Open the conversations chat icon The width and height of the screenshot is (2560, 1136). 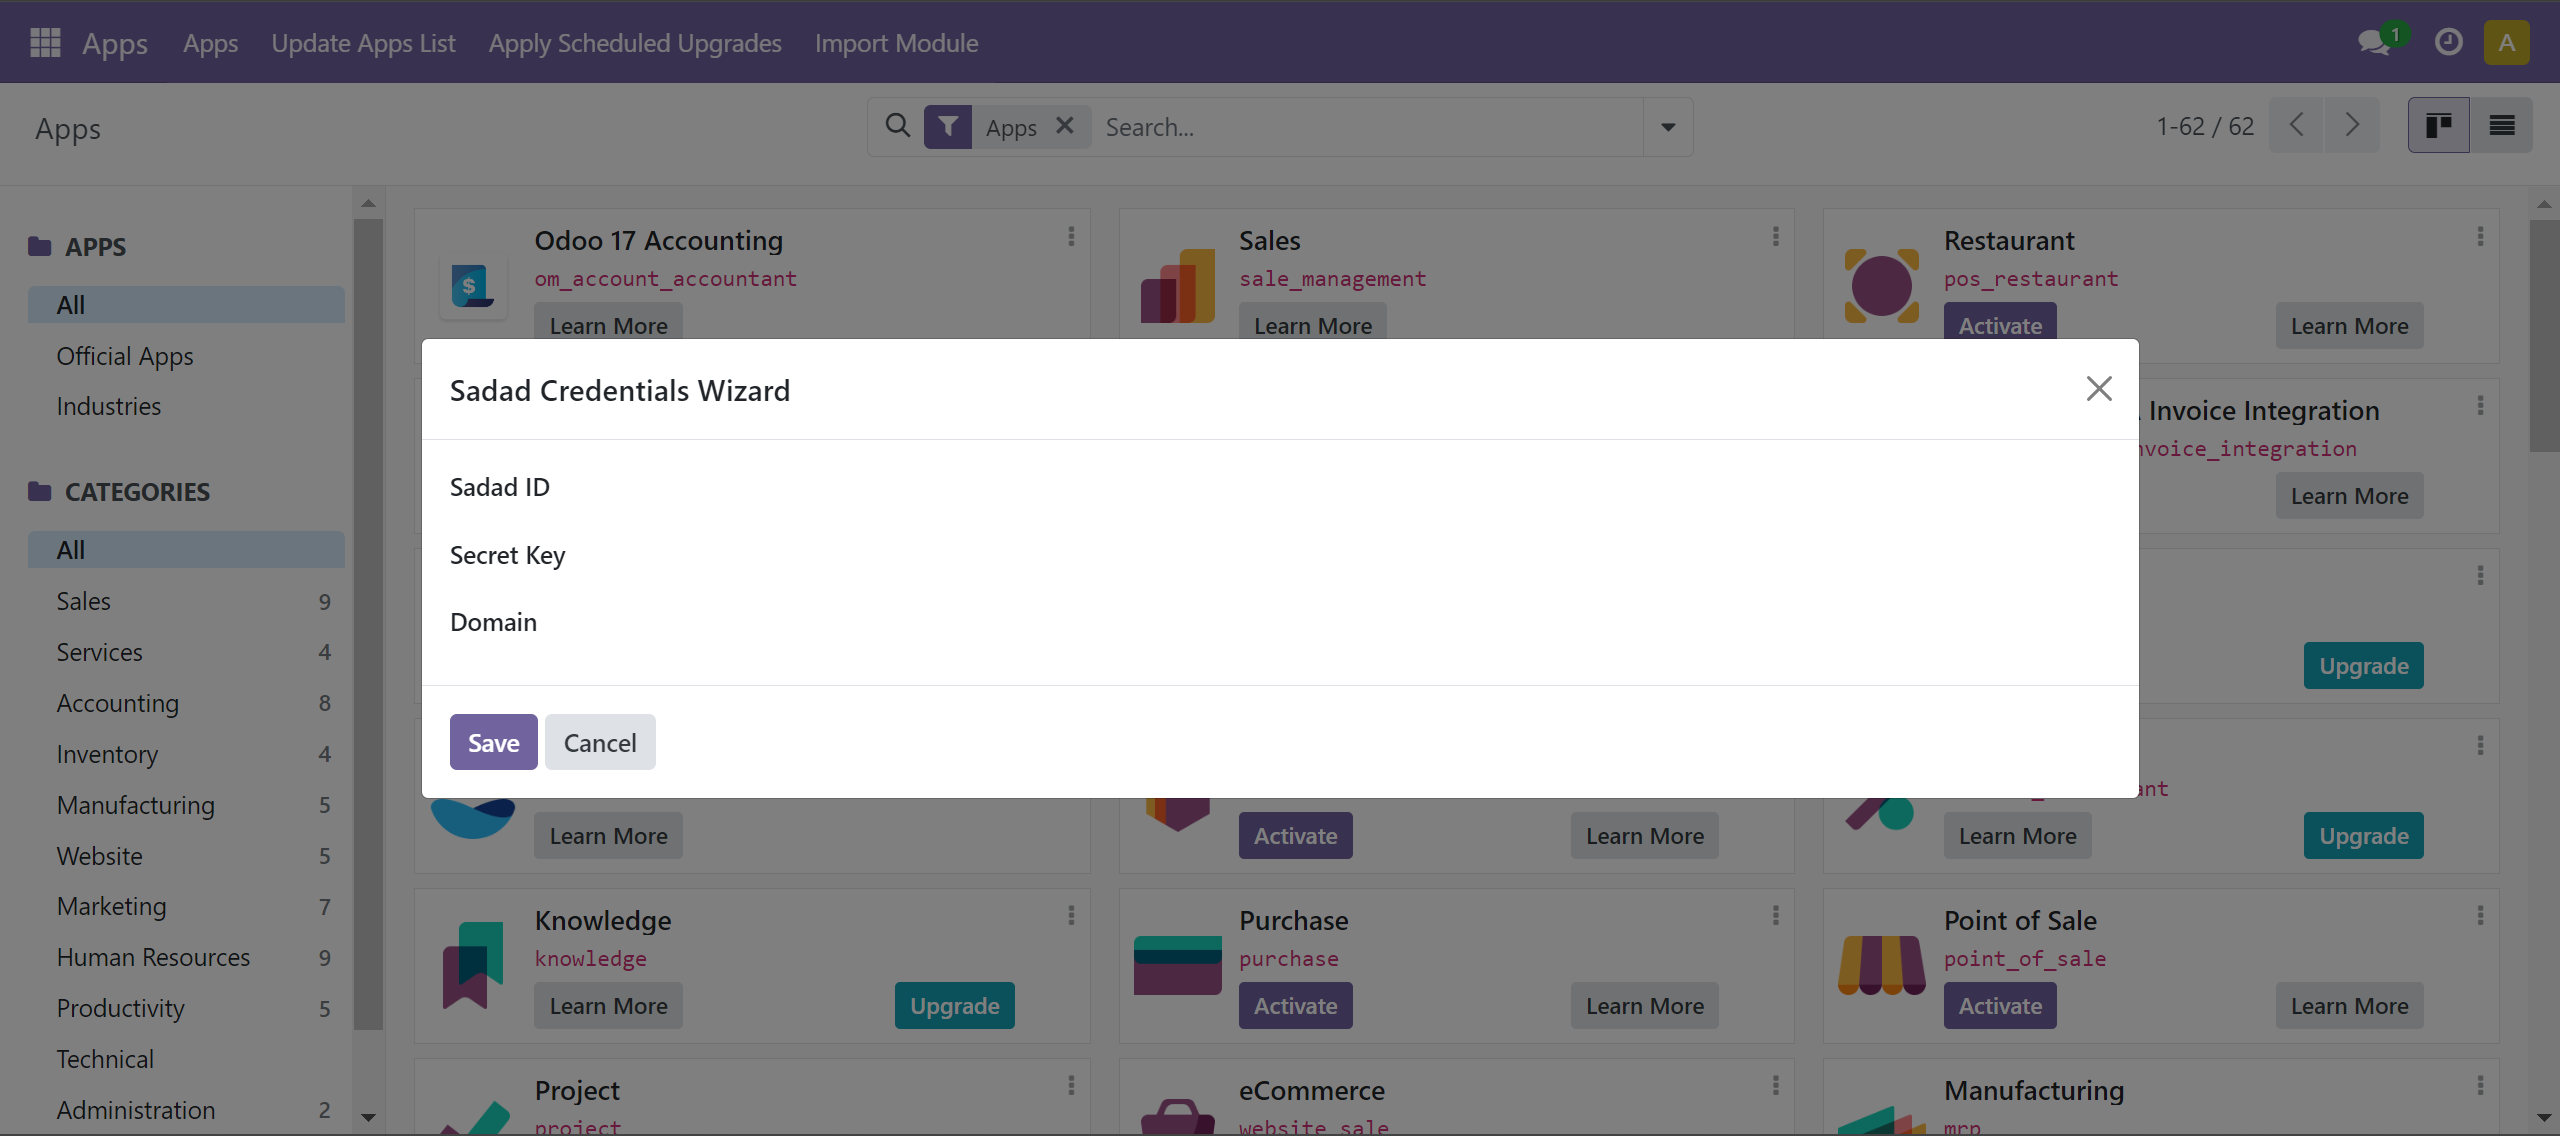coord(2375,42)
